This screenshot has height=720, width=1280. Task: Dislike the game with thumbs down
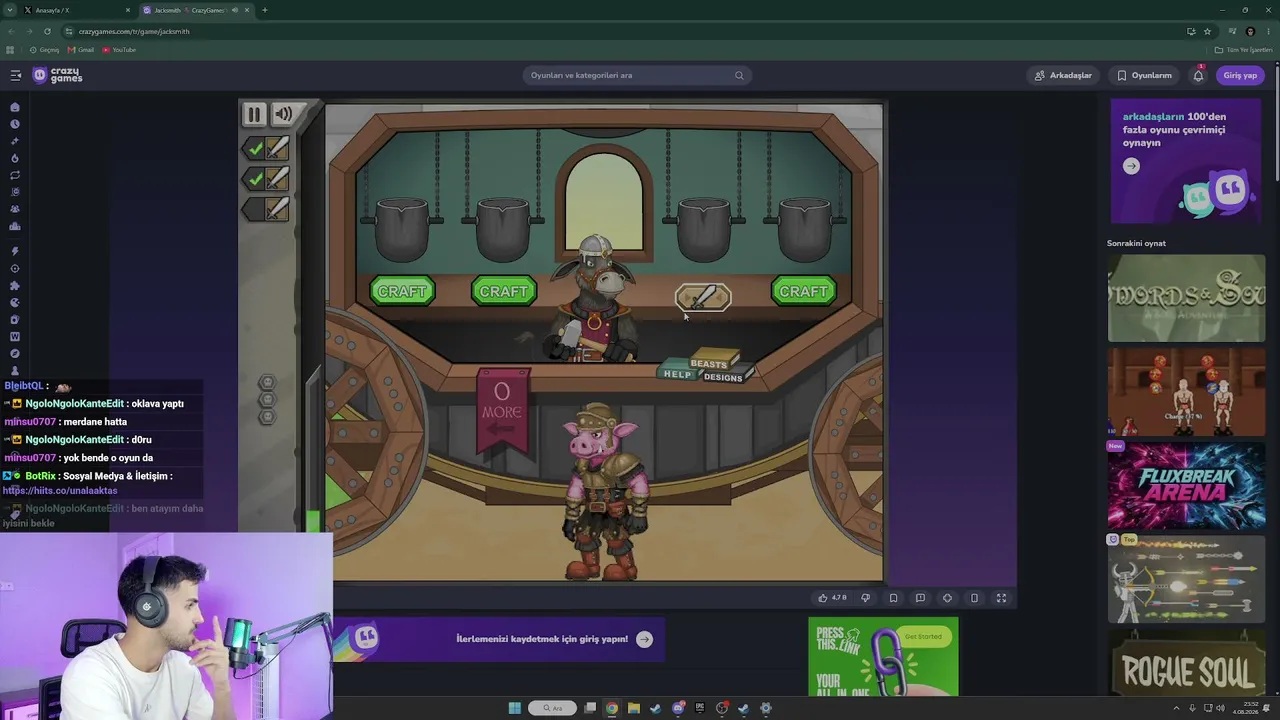click(866, 598)
